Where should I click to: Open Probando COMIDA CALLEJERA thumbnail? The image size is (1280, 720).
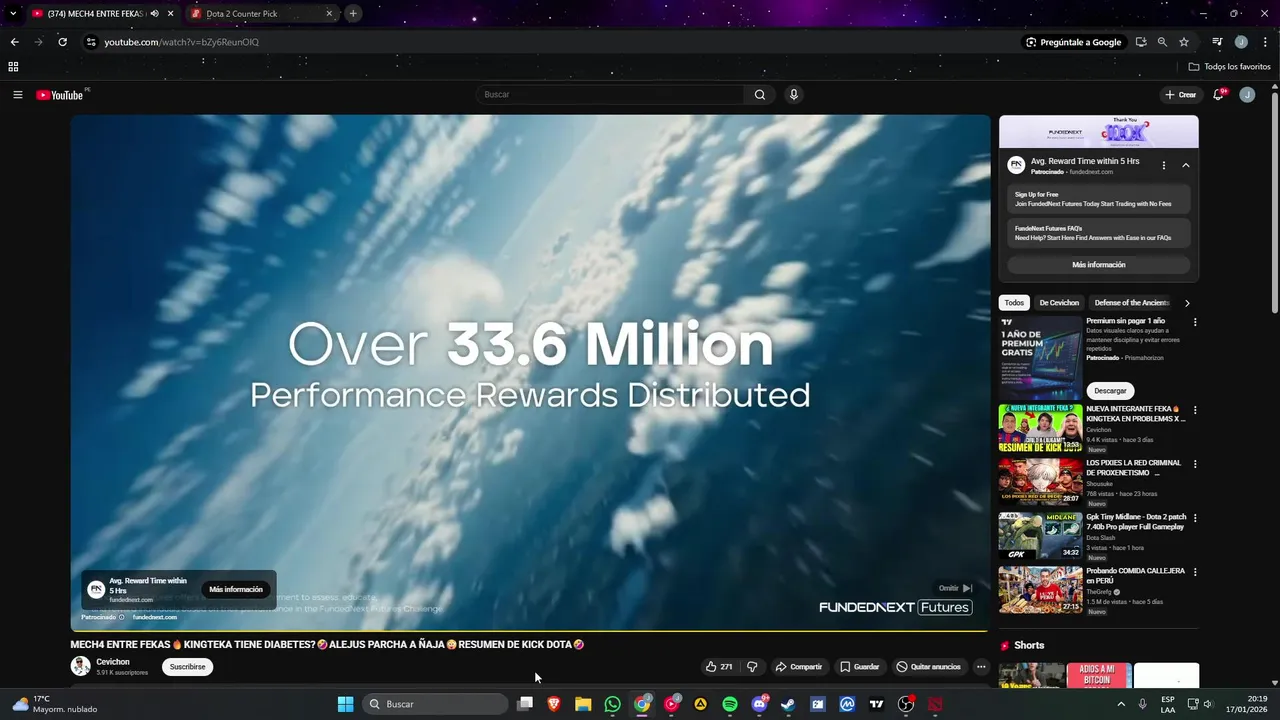click(1040, 591)
